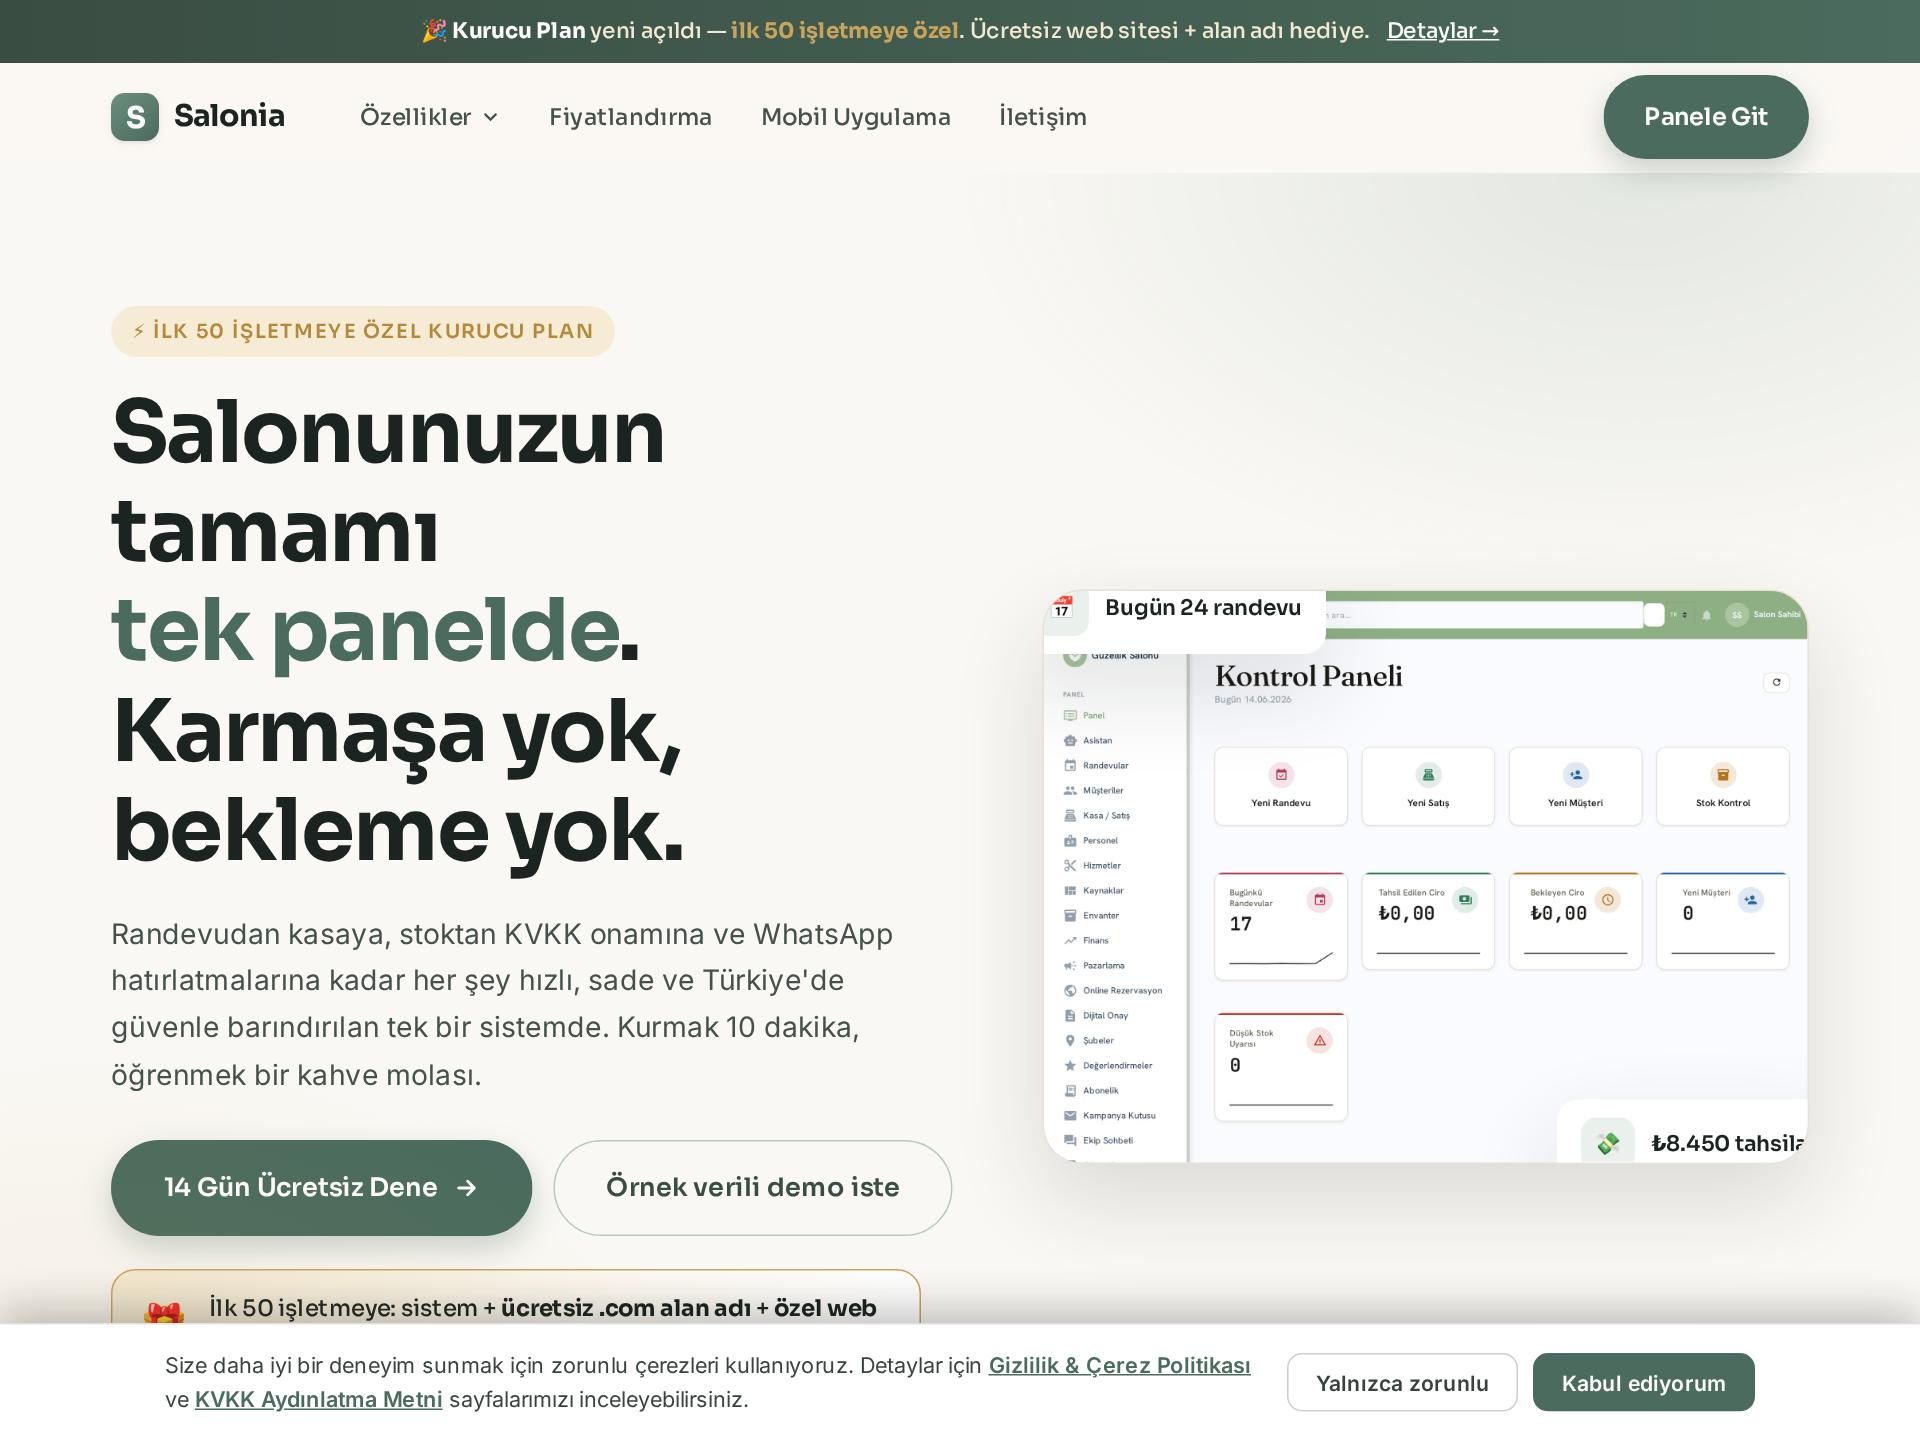This screenshot has height=1440, width=1920.
Task: Open Hizmetler scissors icon in sidebar
Action: (1070, 866)
